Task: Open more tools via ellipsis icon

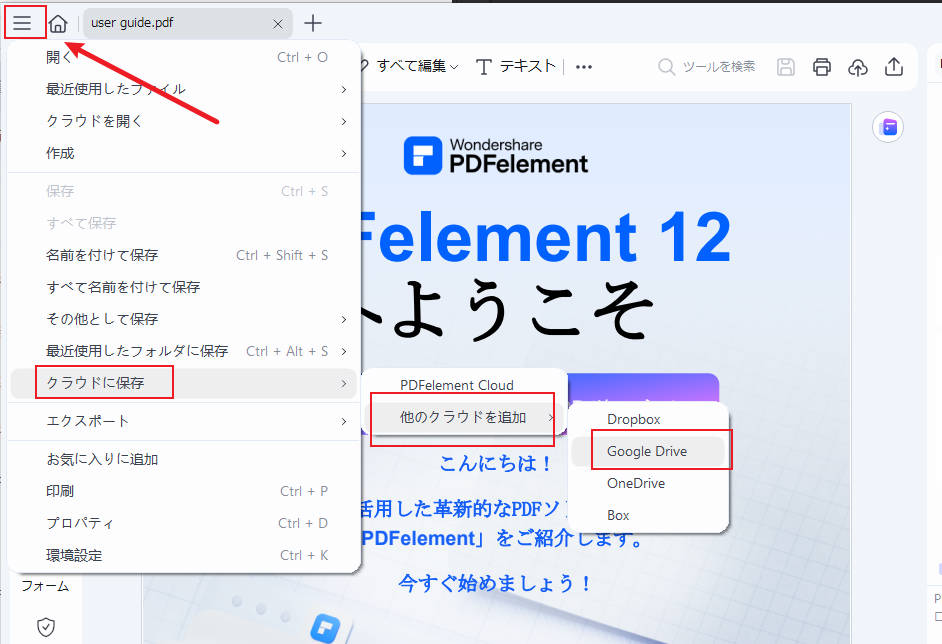Action: click(x=583, y=67)
